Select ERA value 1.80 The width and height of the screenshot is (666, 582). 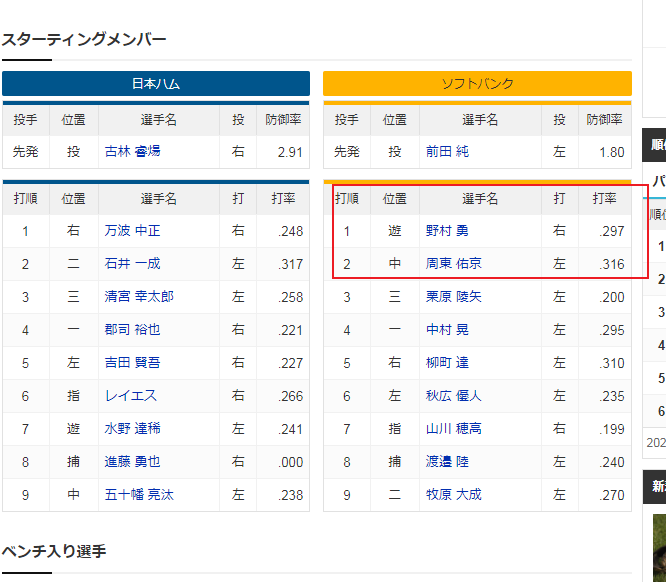point(612,152)
